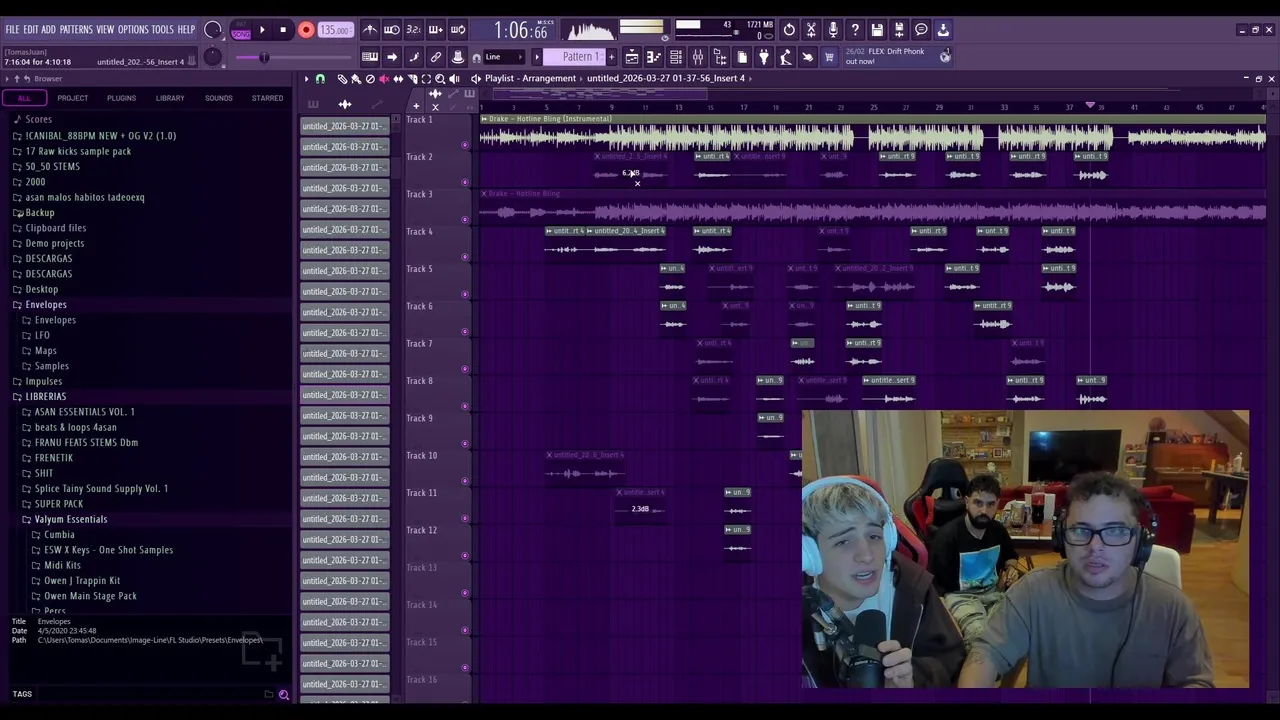1280x720 pixels.
Task: Toggle auto-scrolling arrow icon
Action: click(x=392, y=57)
